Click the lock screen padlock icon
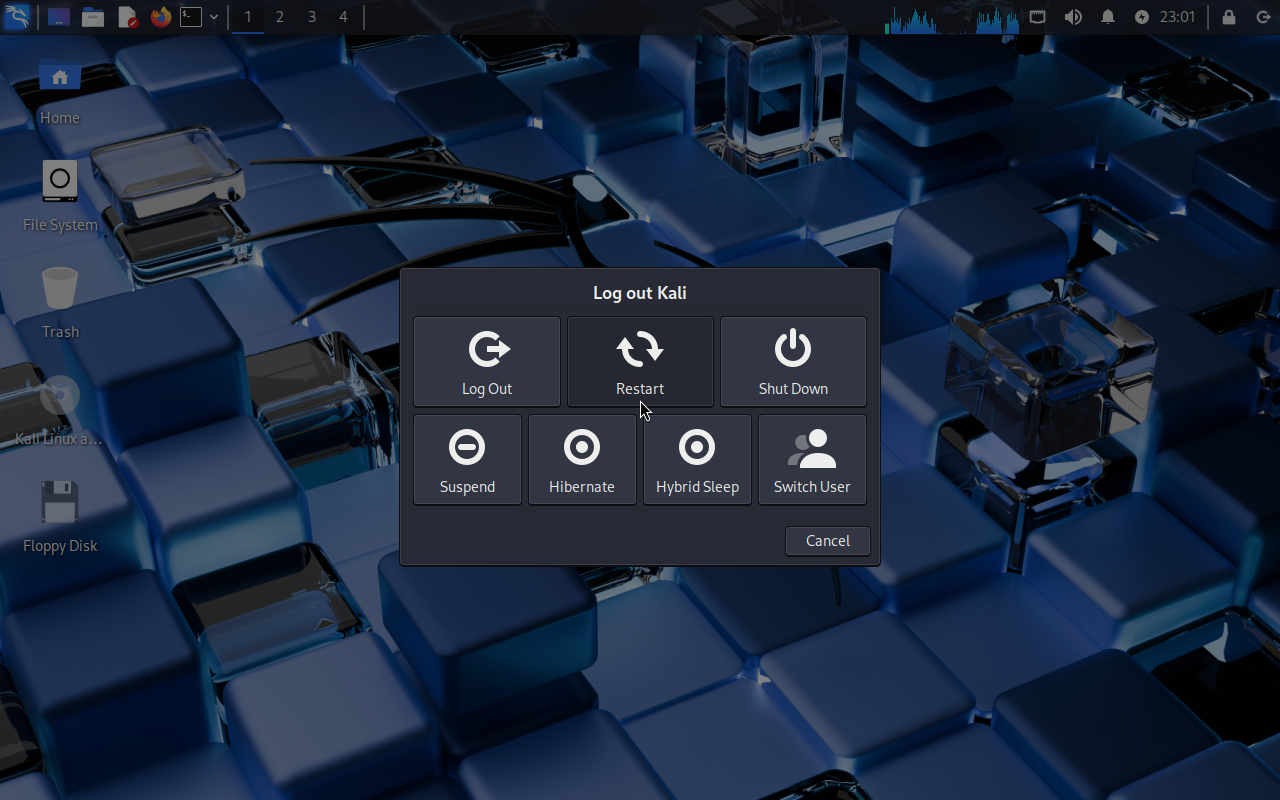This screenshot has width=1280, height=800. point(1229,17)
